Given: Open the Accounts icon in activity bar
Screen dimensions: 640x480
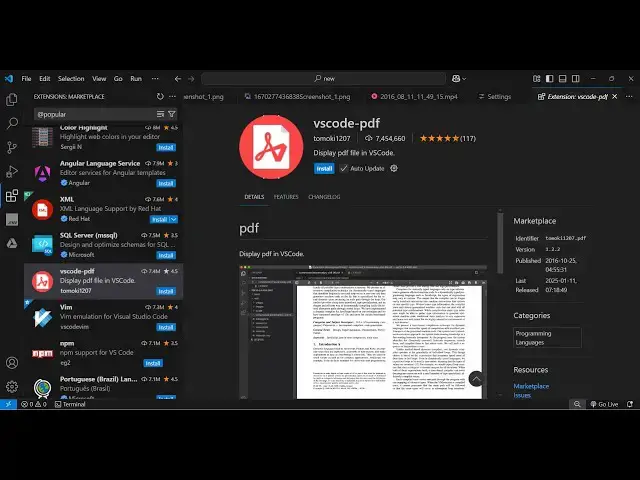Looking at the screenshot, I should 12,362.
